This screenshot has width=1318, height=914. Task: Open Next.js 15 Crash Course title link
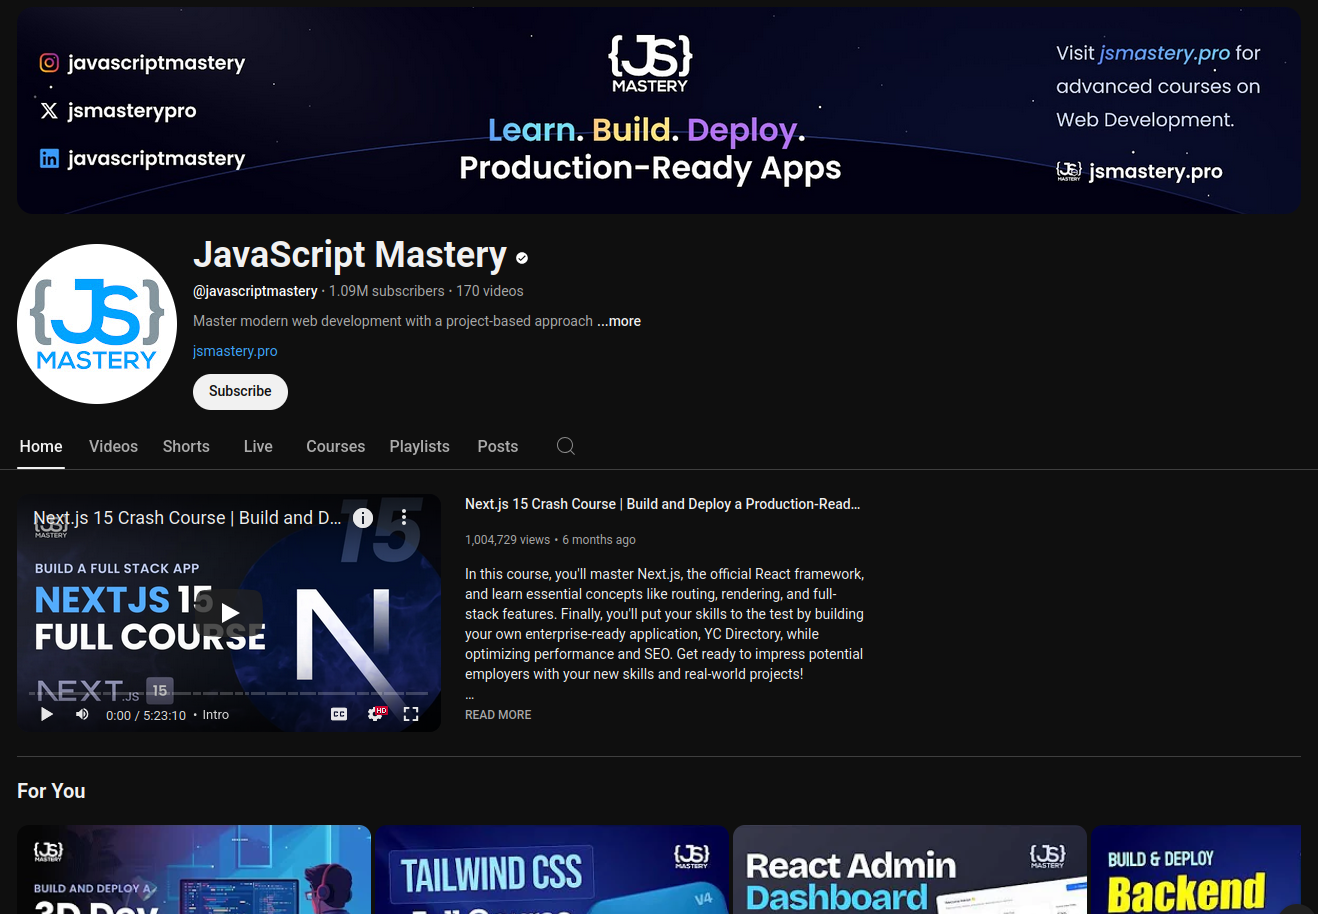[662, 504]
